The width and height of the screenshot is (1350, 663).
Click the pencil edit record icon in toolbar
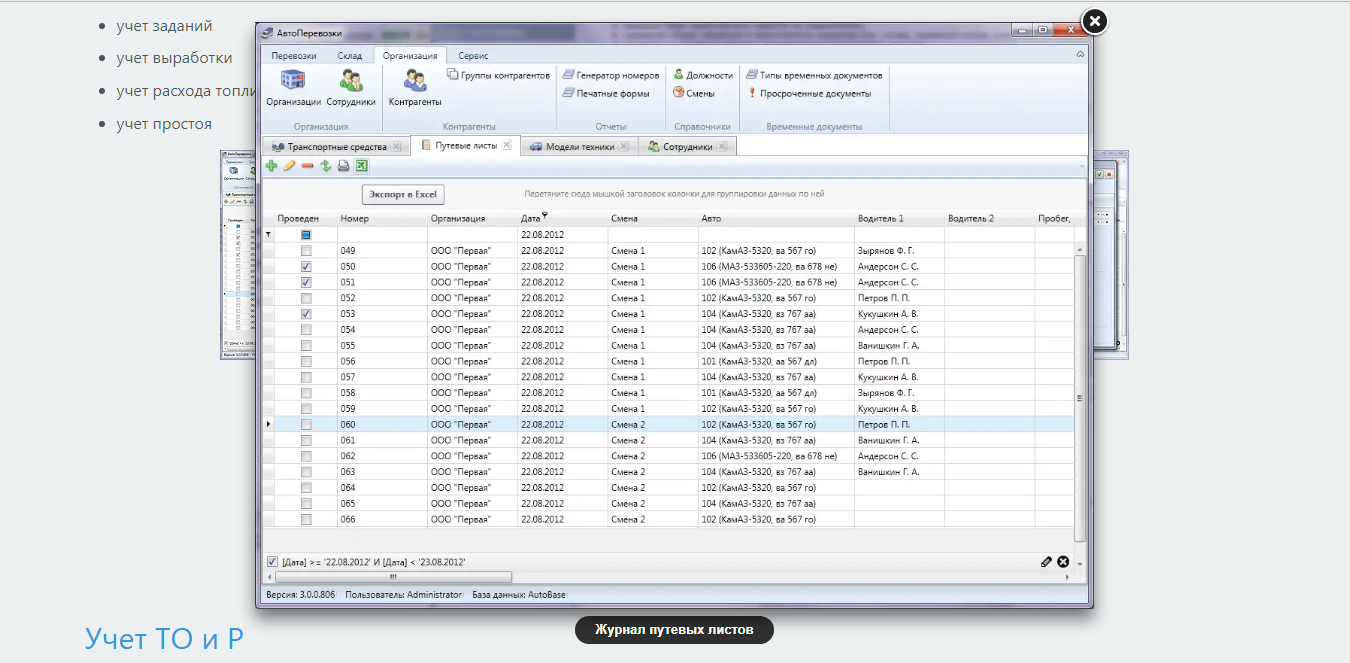(x=289, y=166)
